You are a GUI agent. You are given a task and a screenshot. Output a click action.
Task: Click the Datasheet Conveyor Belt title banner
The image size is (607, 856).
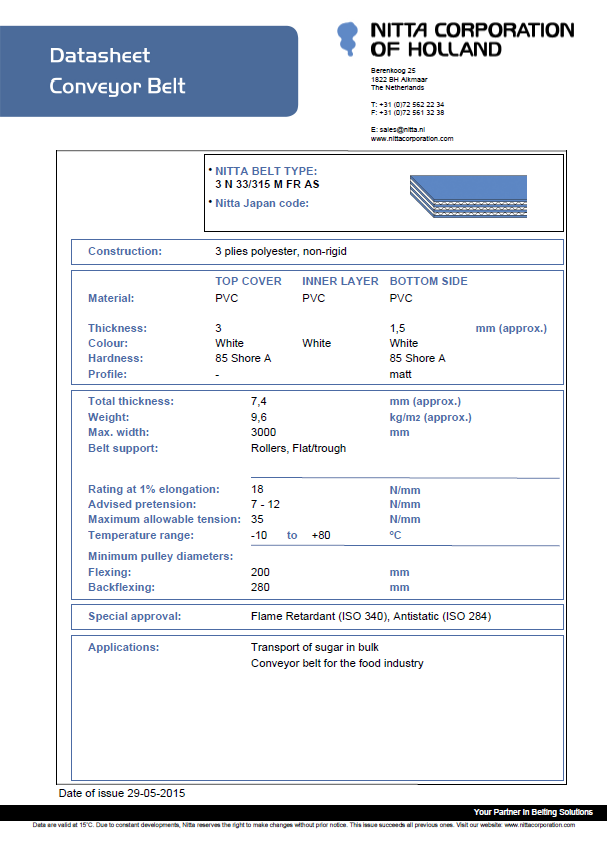click(x=148, y=71)
